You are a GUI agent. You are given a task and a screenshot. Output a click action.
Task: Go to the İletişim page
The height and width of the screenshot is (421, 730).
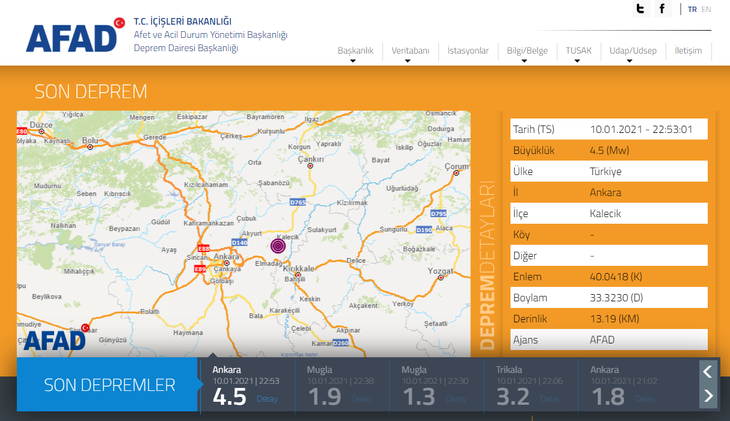click(x=688, y=51)
